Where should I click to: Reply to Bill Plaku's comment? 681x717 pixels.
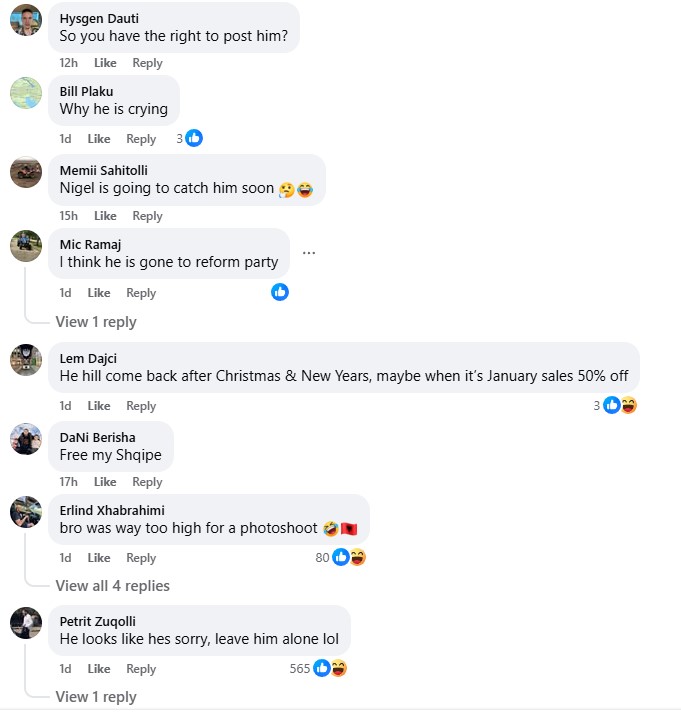pos(141,139)
